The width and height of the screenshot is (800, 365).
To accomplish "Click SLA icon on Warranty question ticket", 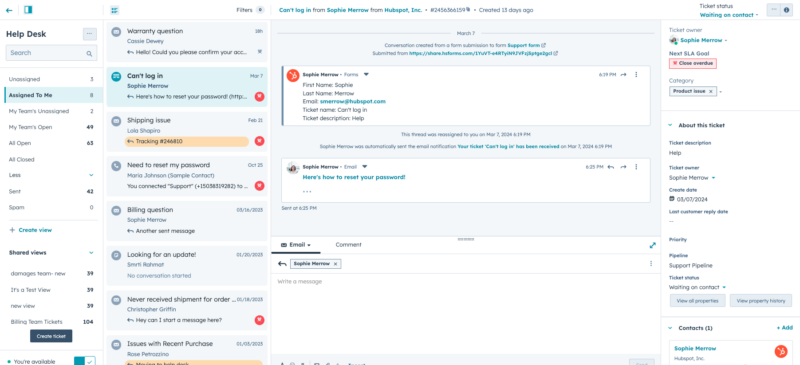I will 260,52.
